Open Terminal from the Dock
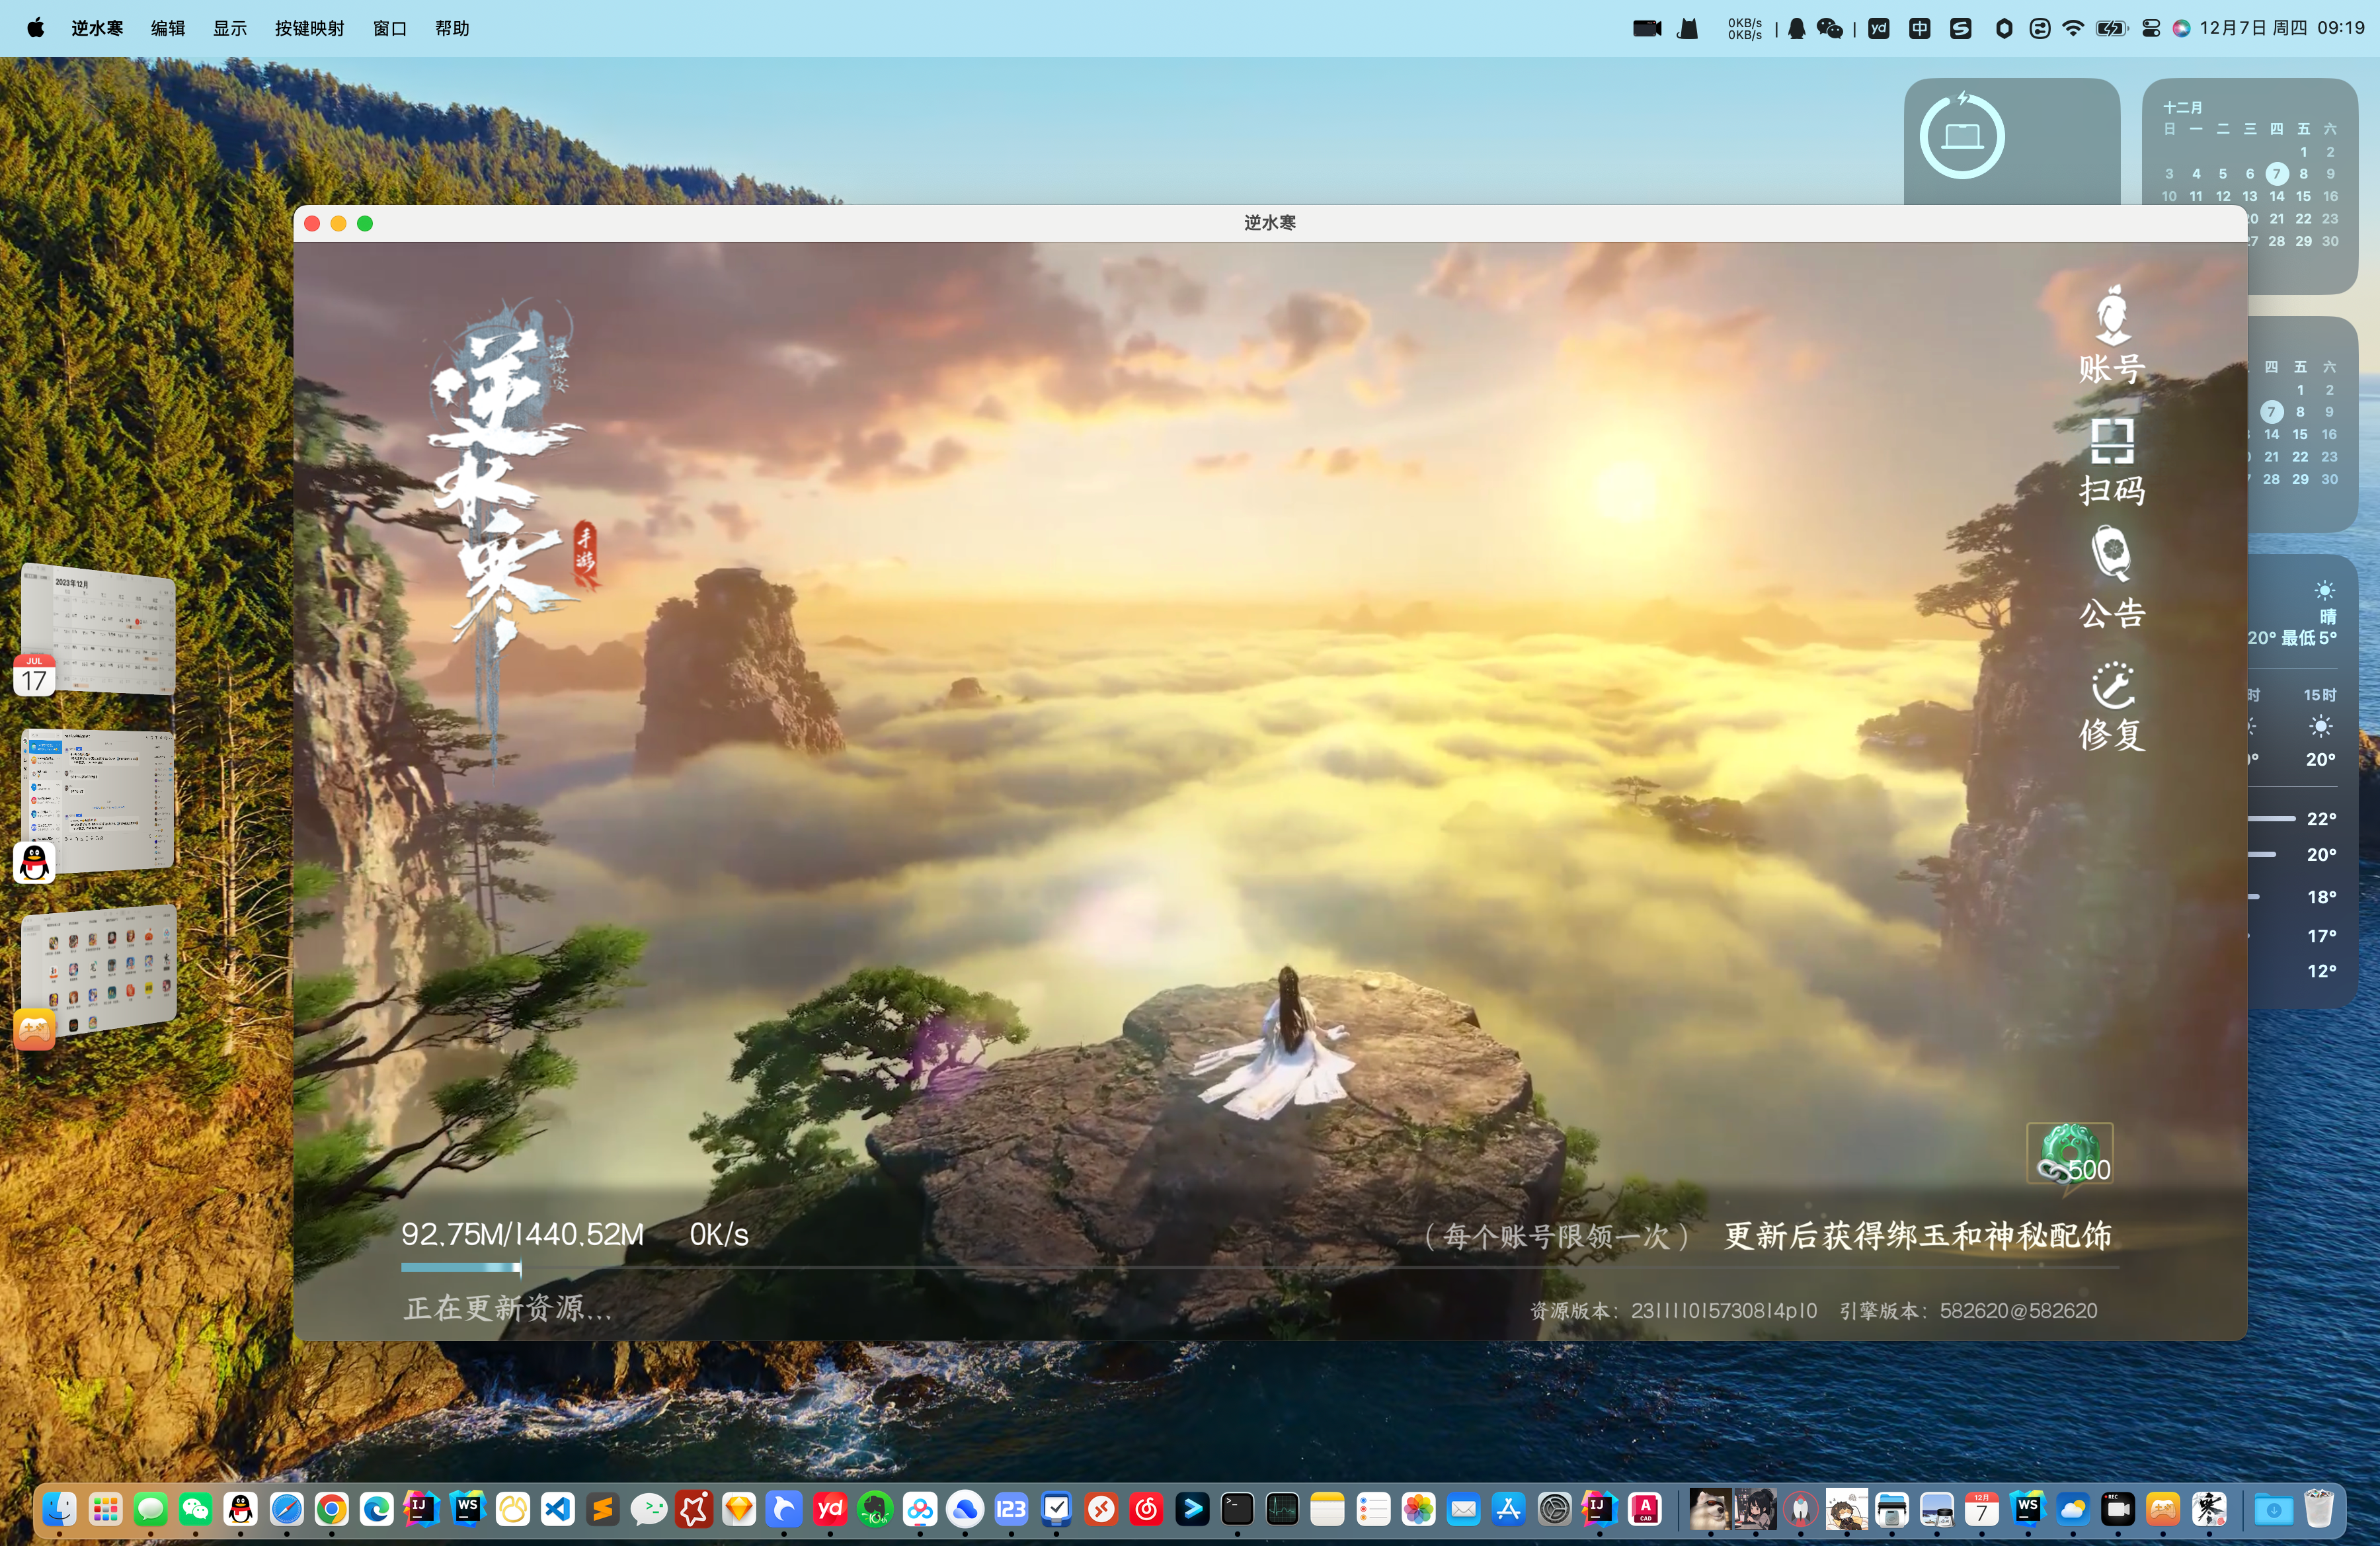 tap(1237, 1508)
